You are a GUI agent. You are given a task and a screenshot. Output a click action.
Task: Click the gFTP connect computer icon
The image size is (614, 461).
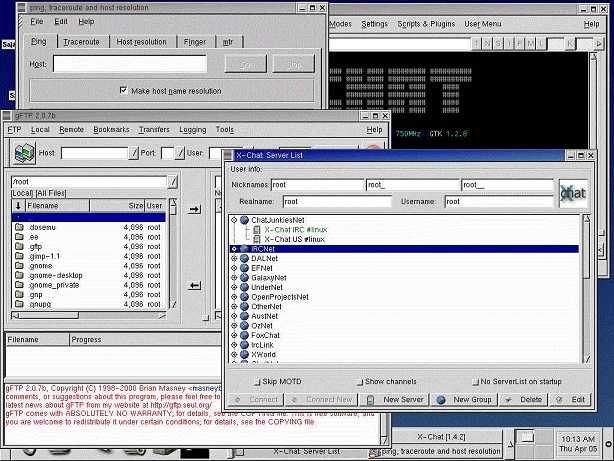(x=22, y=153)
